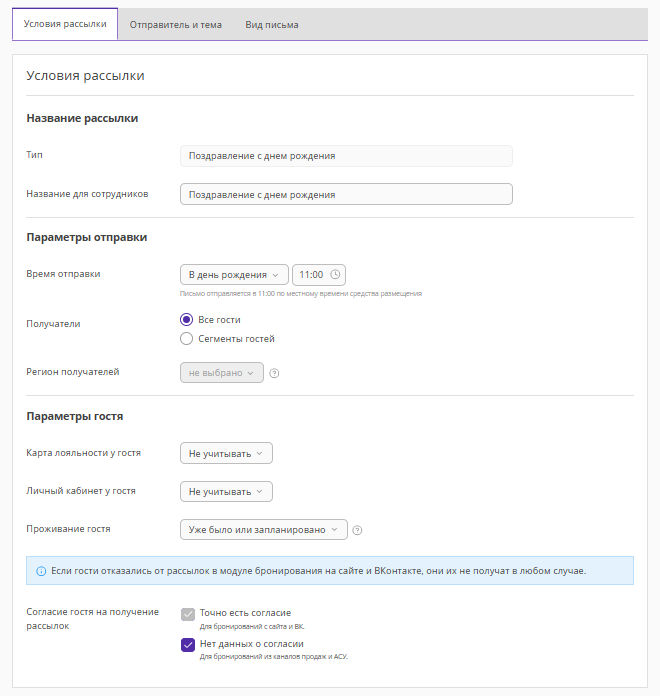Click help icon next to recipient region
660x696 pixels.
(x=274, y=373)
